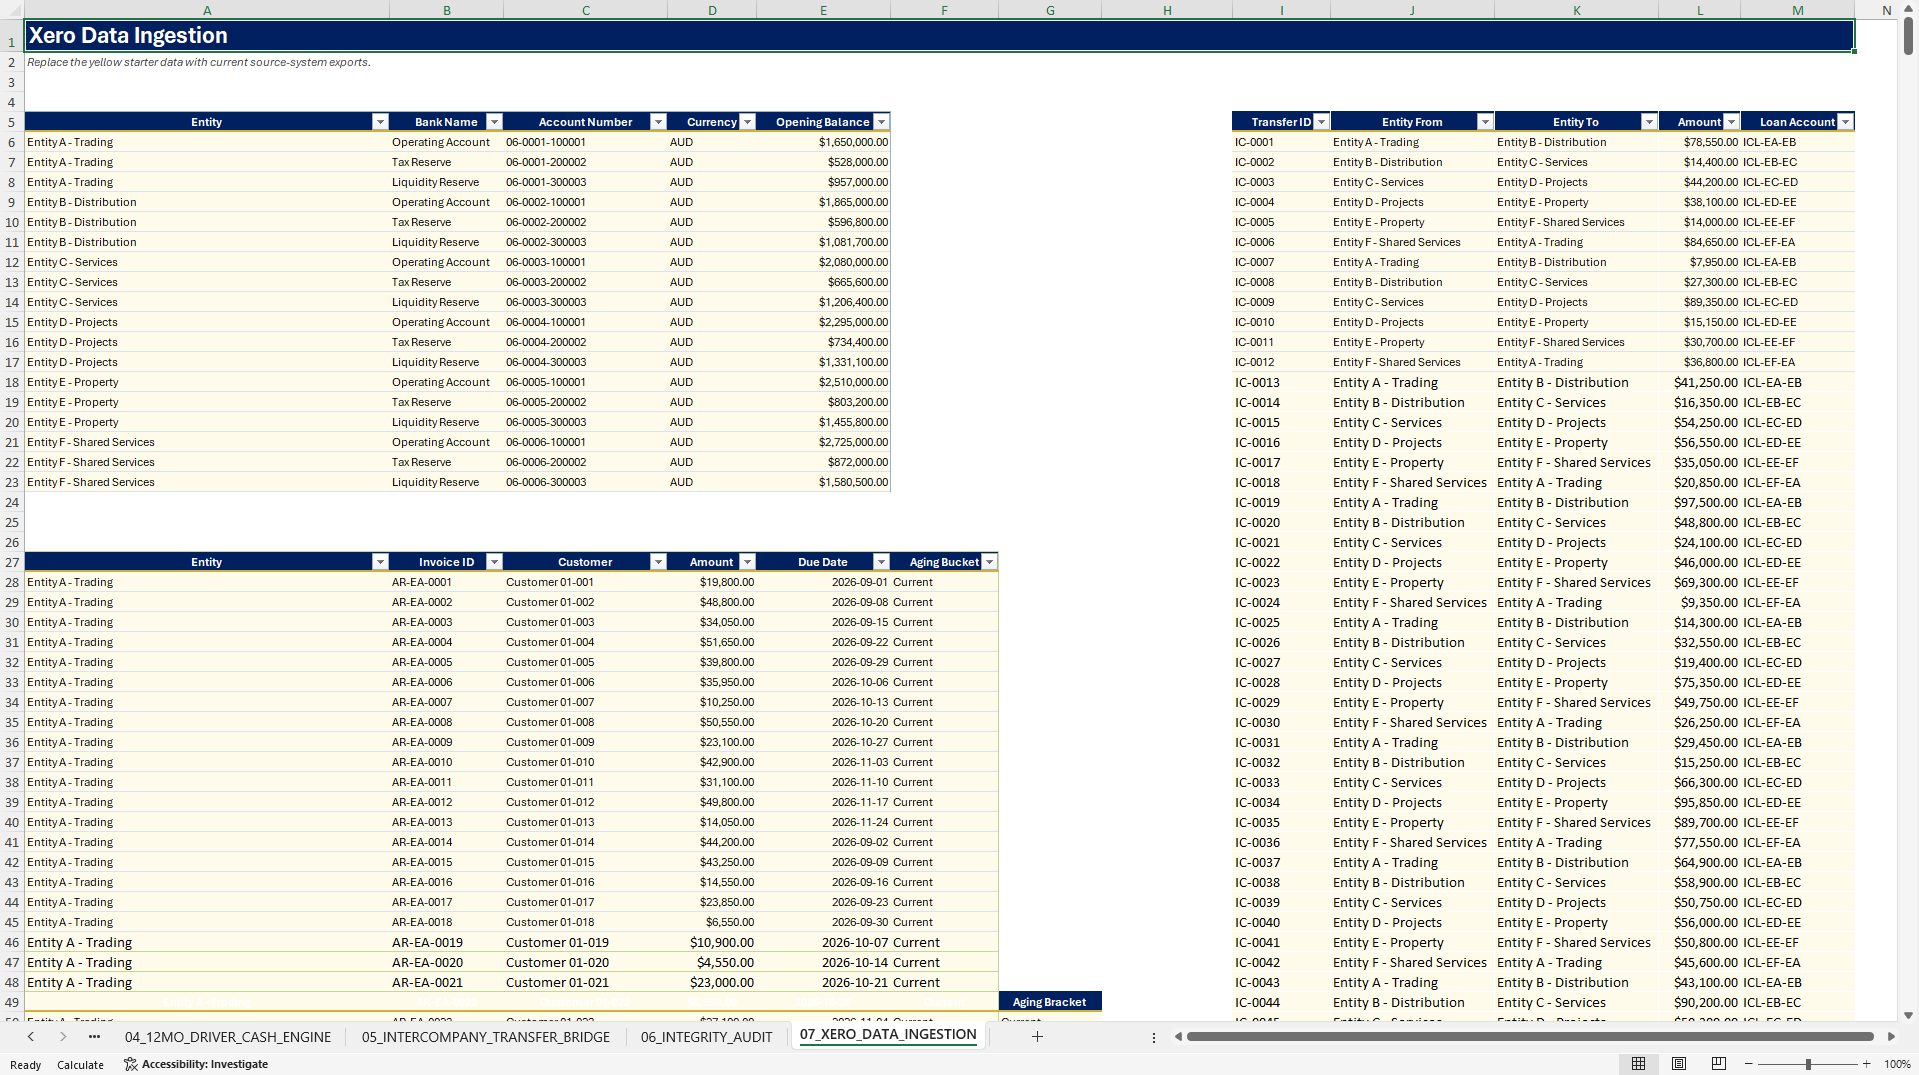This screenshot has height=1075, width=1919.
Task: Click the zoom in plus icon
Action: 1866,1064
